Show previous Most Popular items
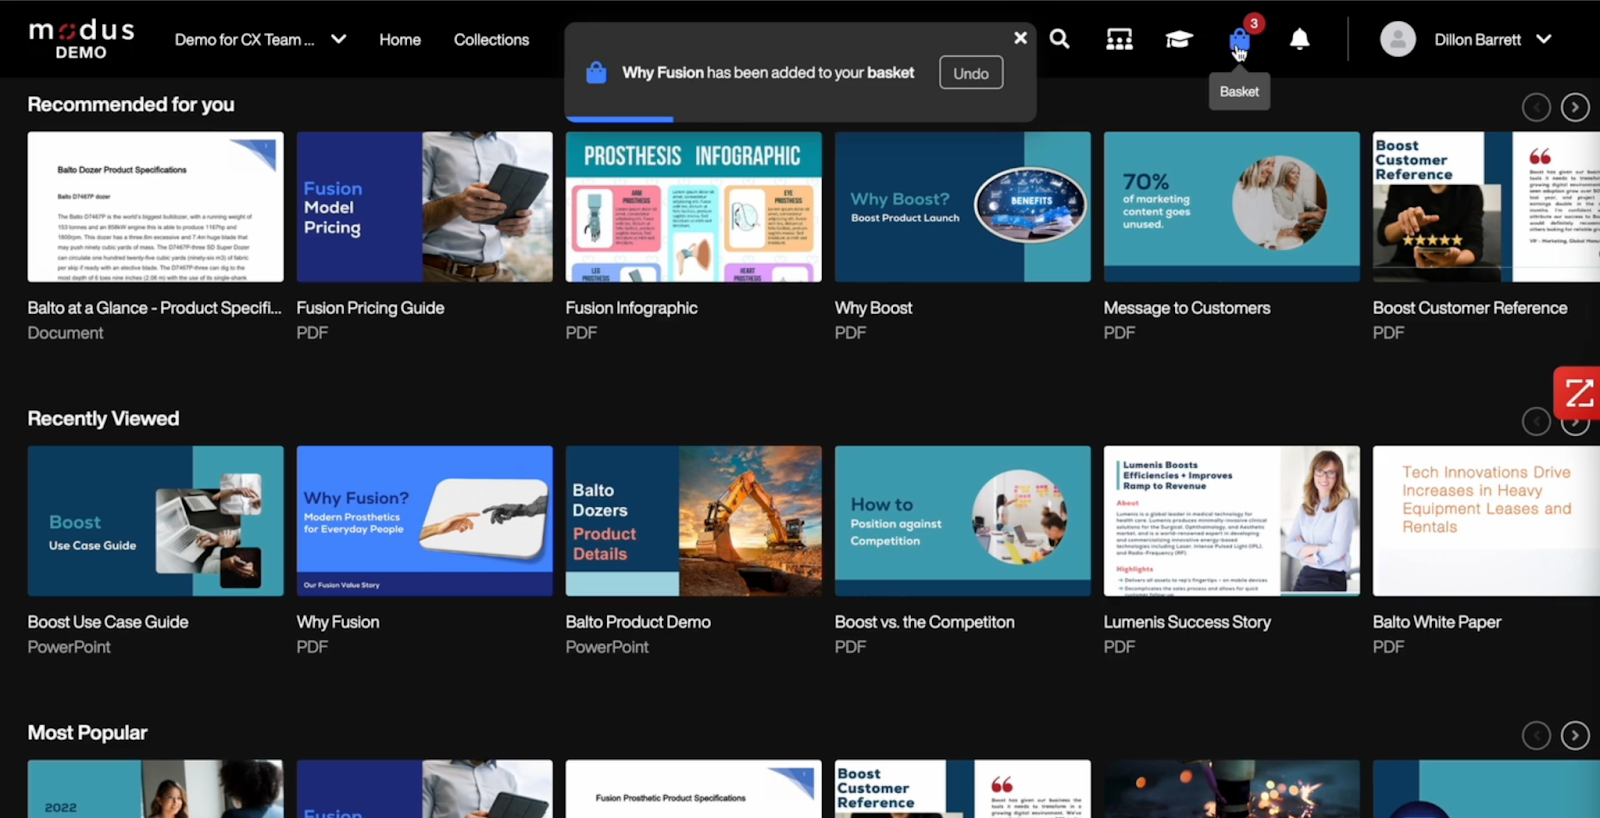The height and width of the screenshot is (818, 1600). tap(1536, 736)
